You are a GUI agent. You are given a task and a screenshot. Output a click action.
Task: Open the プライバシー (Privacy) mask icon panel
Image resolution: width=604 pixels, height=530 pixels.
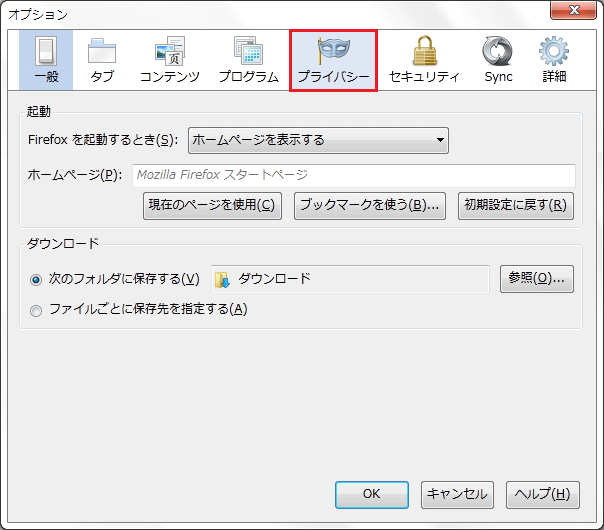333,60
